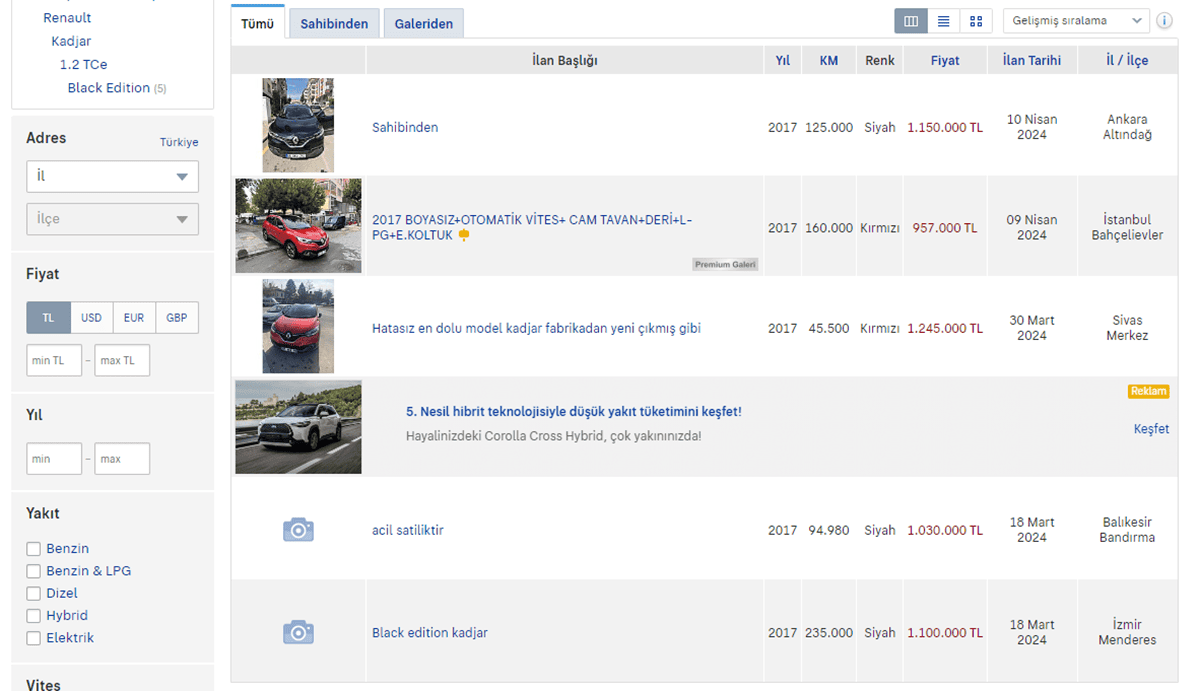Tick the Hybrid fuel checkbox
The height and width of the screenshot is (691, 1200).
click(x=34, y=616)
